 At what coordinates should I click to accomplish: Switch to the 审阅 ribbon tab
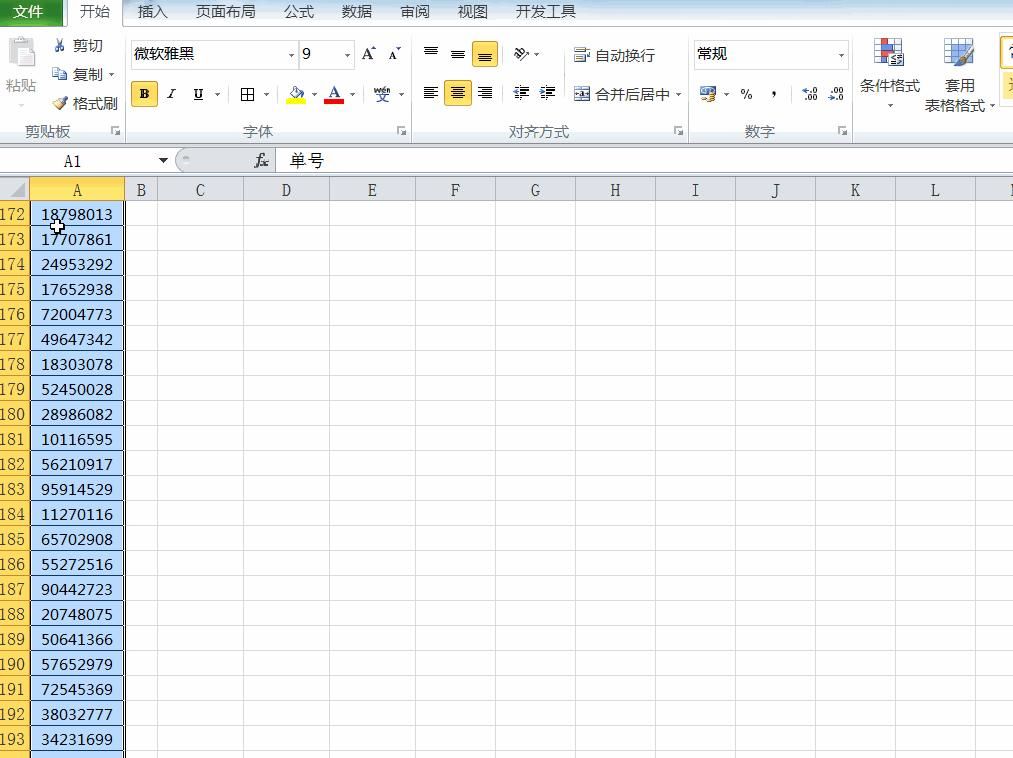tap(415, 12)
